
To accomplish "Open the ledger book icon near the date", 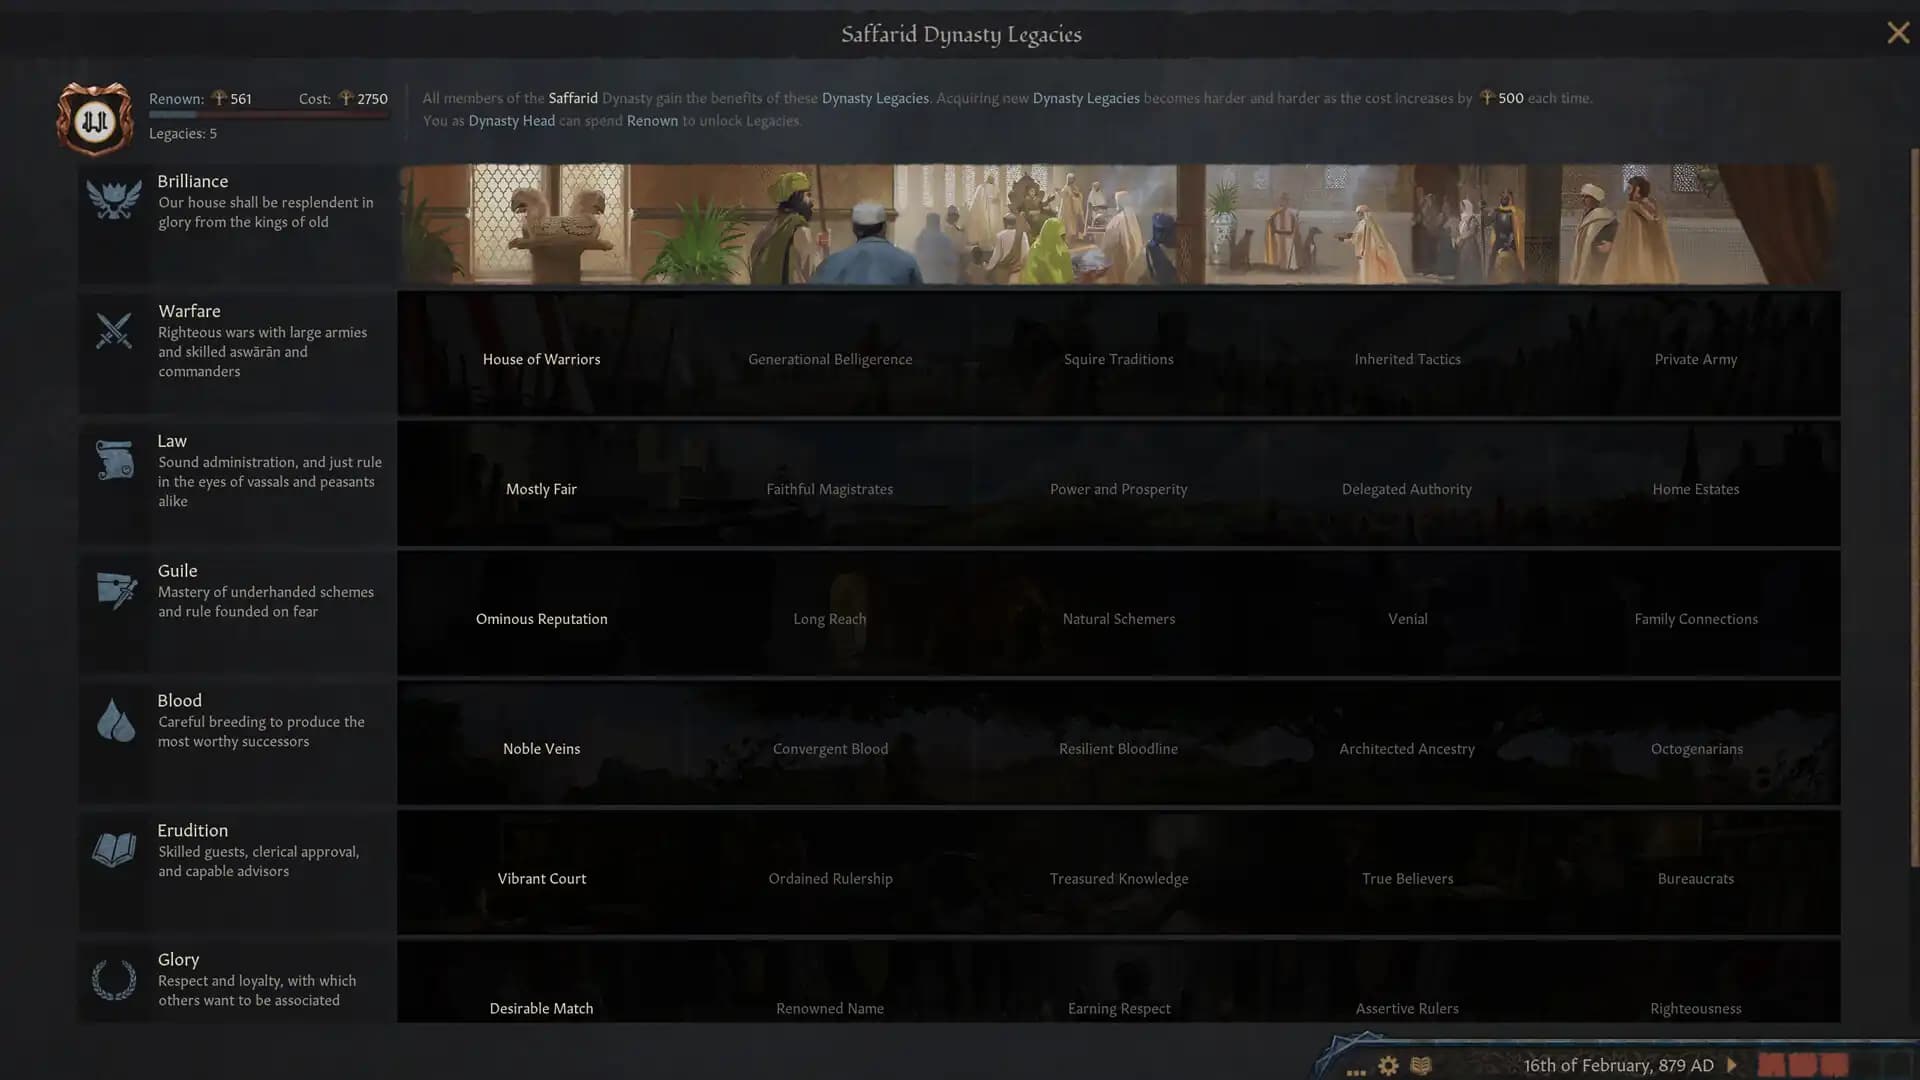I will tap(1421, 1065).
